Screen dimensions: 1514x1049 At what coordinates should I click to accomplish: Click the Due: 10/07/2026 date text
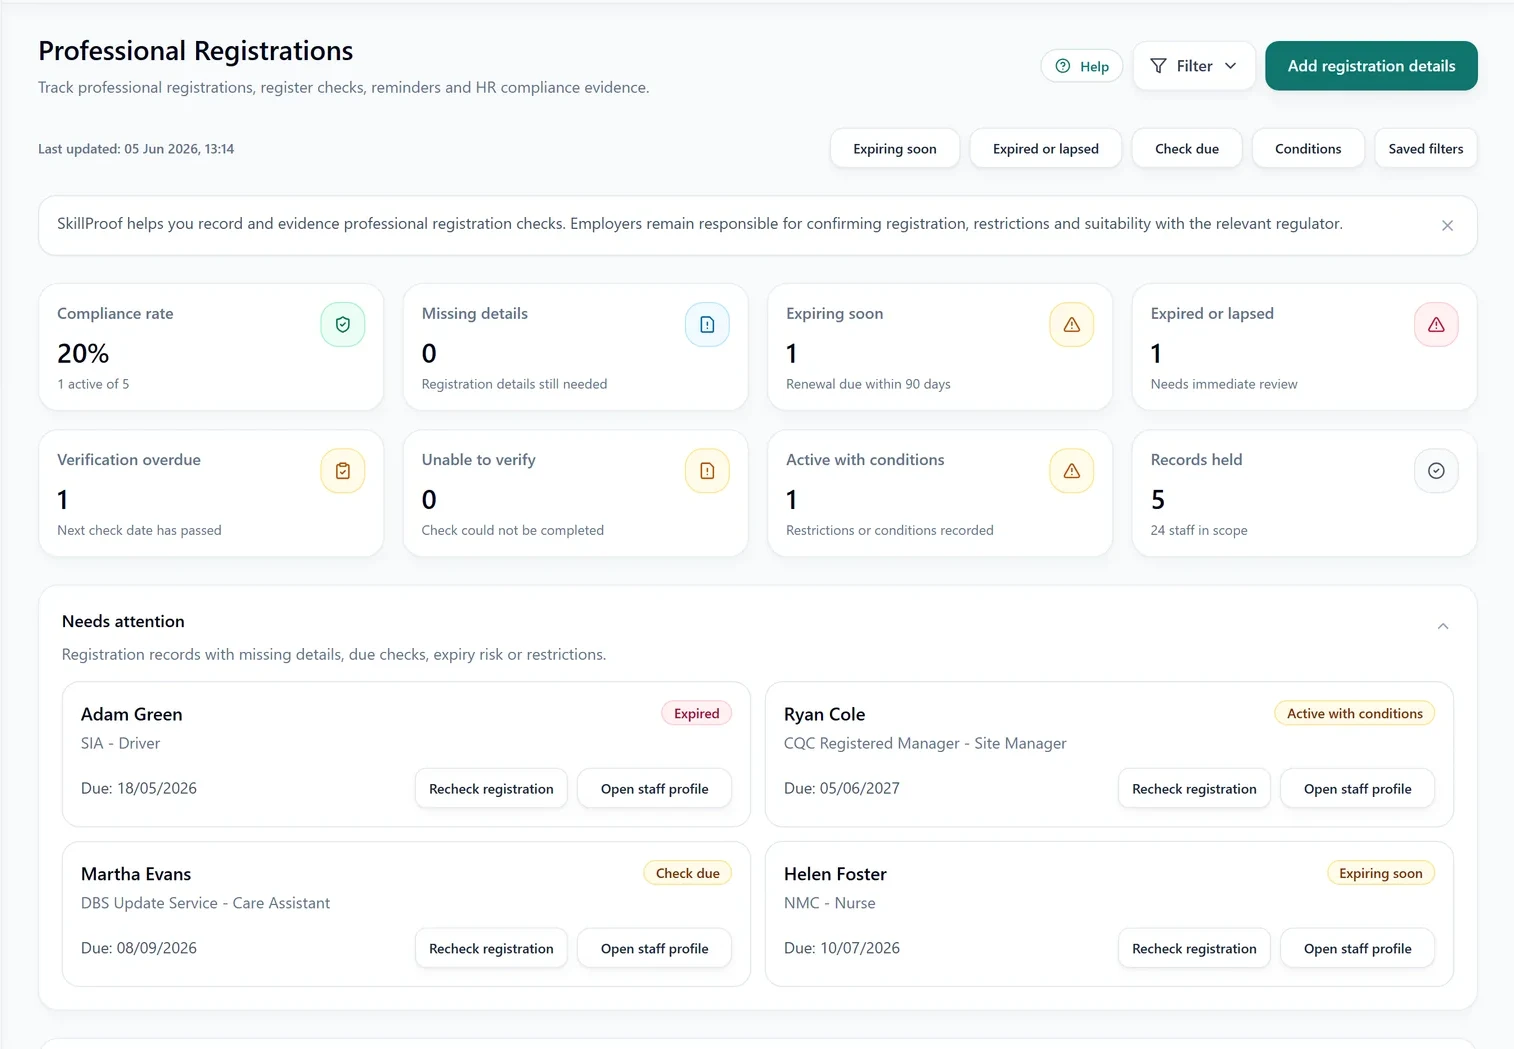coord(842,948)
